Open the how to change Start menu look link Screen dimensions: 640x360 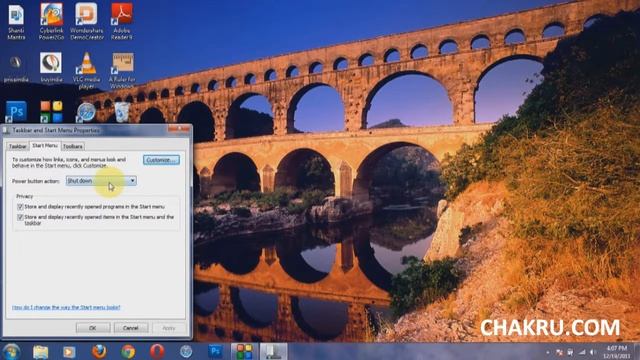coord(66,307)
